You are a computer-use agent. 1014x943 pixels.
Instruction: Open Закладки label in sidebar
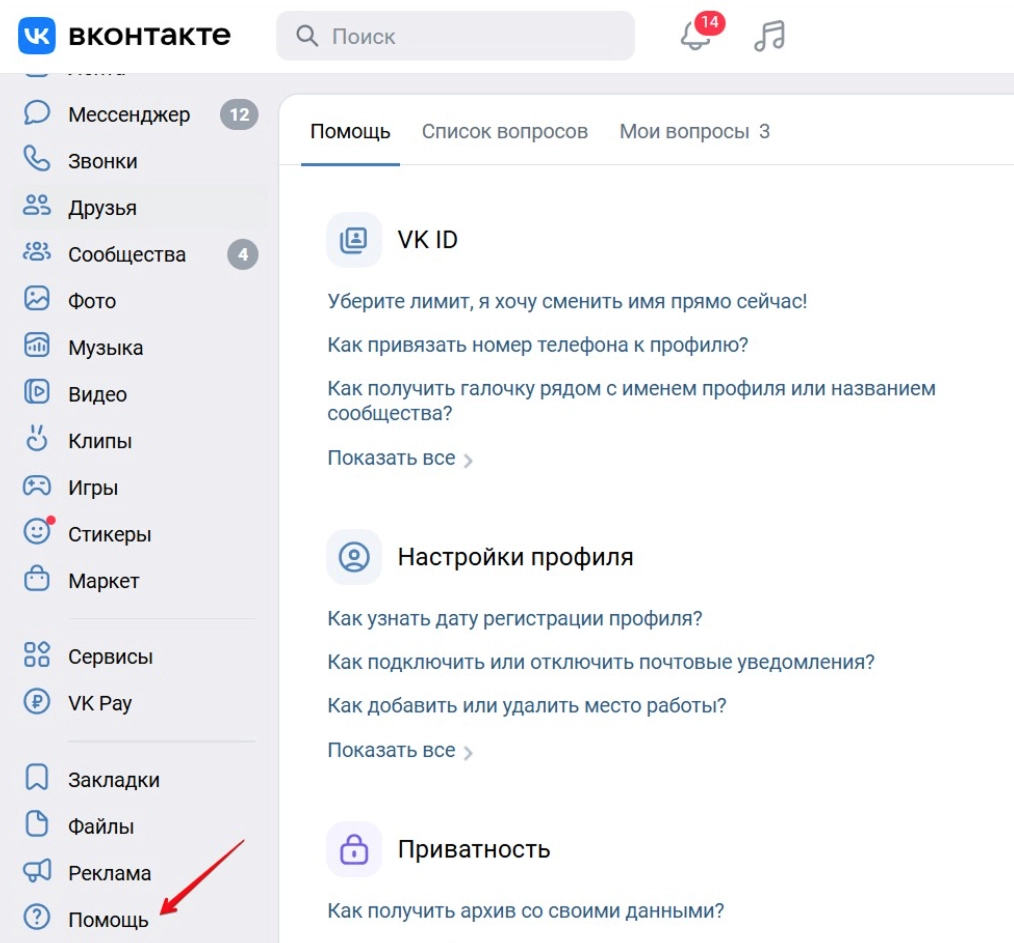click(114, 779)
